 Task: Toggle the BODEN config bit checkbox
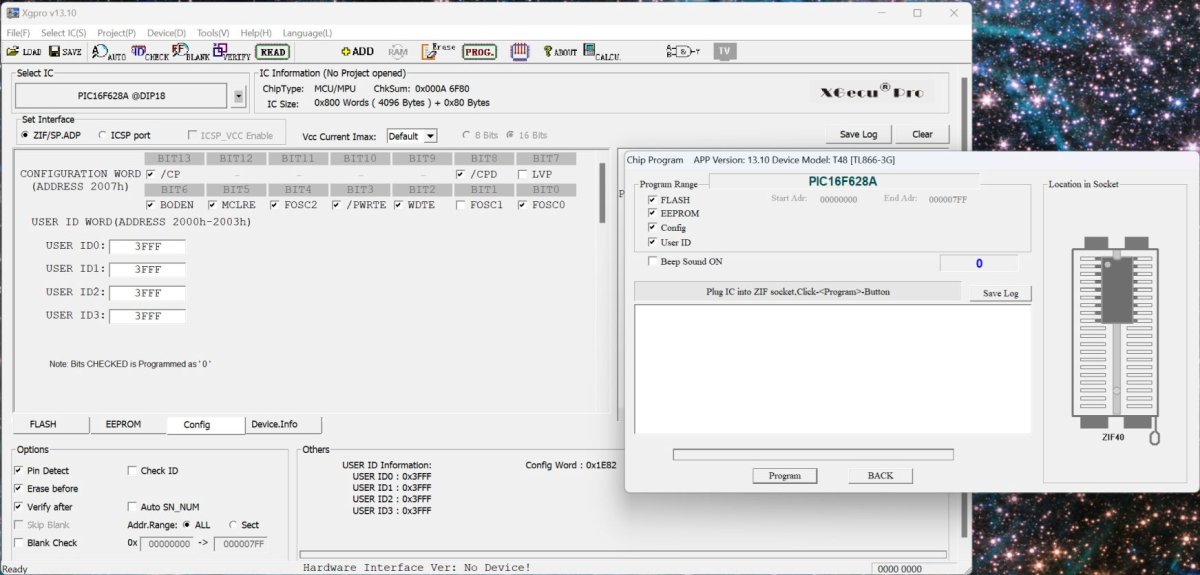(x=150, y=205)
